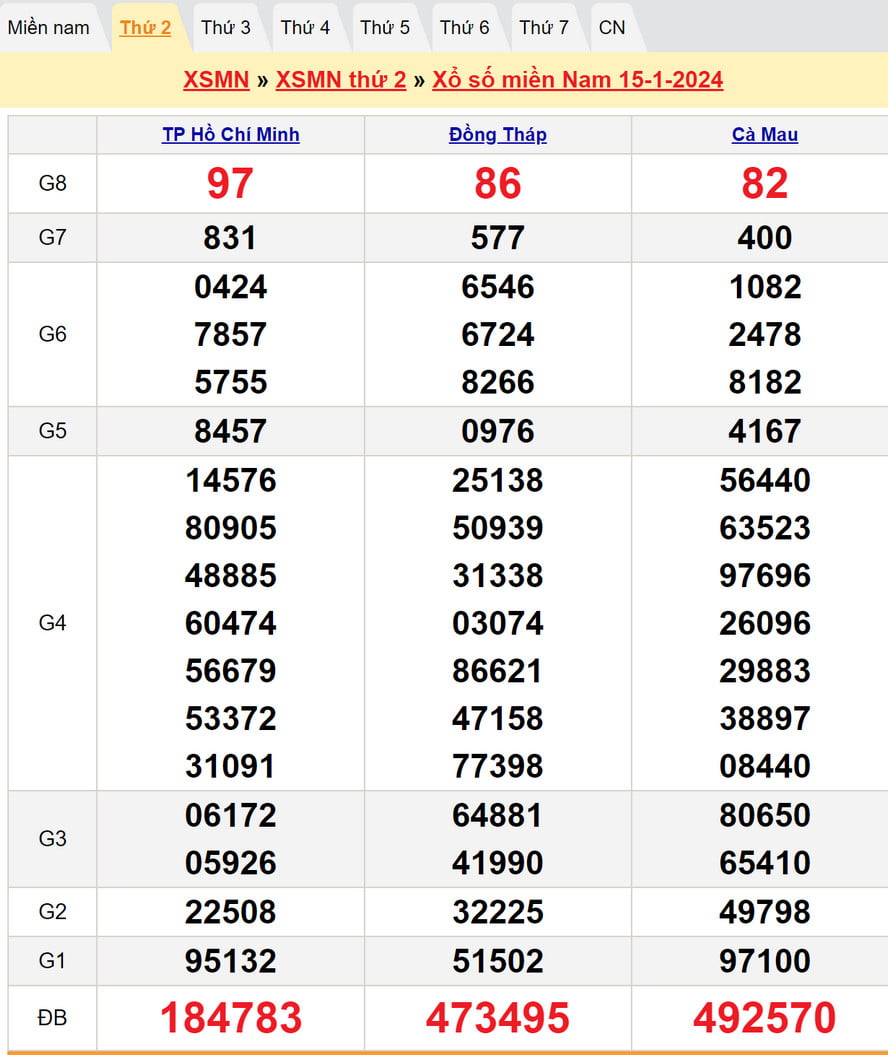This screenshot has width=888, height=1055.
Task: Switch to the CN tab
Action: [612, 27]
